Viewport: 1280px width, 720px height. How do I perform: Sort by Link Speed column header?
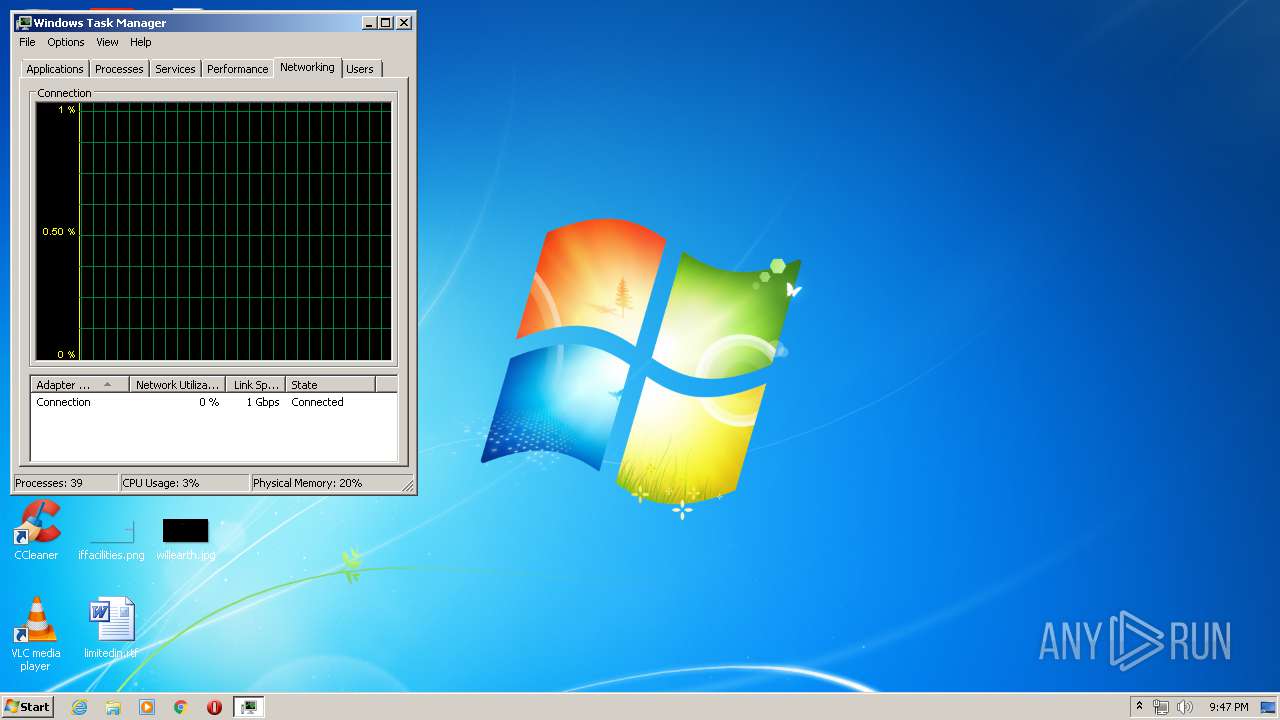point(256,384)
